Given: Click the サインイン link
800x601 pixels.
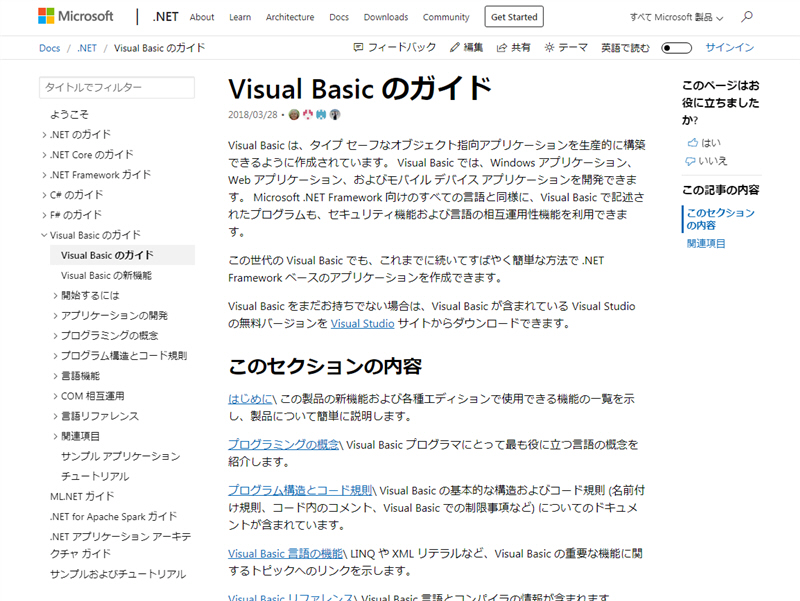Looking at the screenshot, I should [729, 46].
